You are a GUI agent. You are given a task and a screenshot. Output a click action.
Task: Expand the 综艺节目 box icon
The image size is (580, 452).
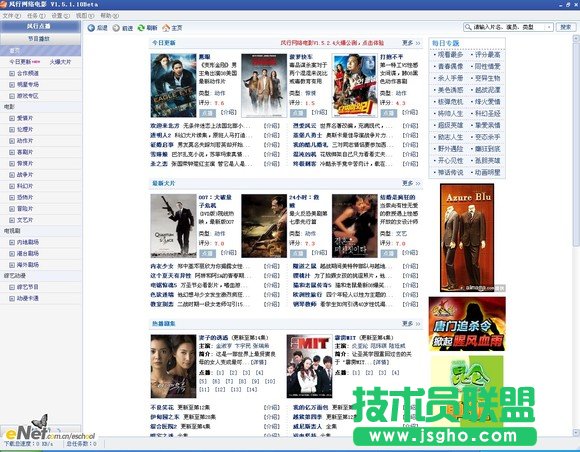pyautogui.click(x=12, y=287)
